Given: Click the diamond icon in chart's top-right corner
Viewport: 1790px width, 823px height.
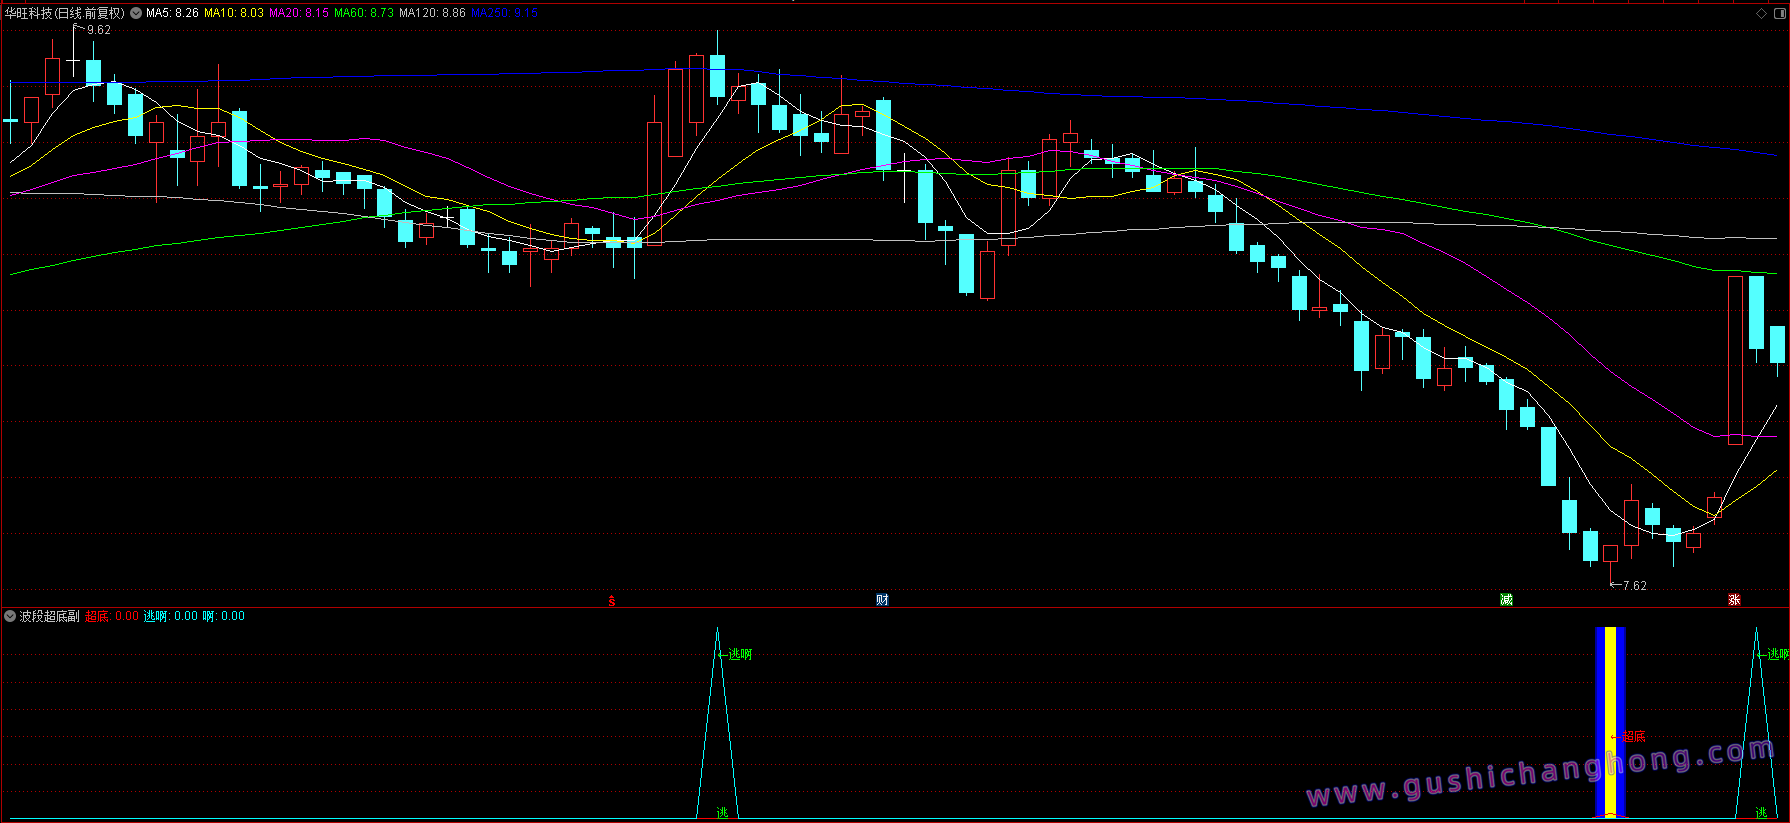Looking at the screenshot, I should point(1761,13).
